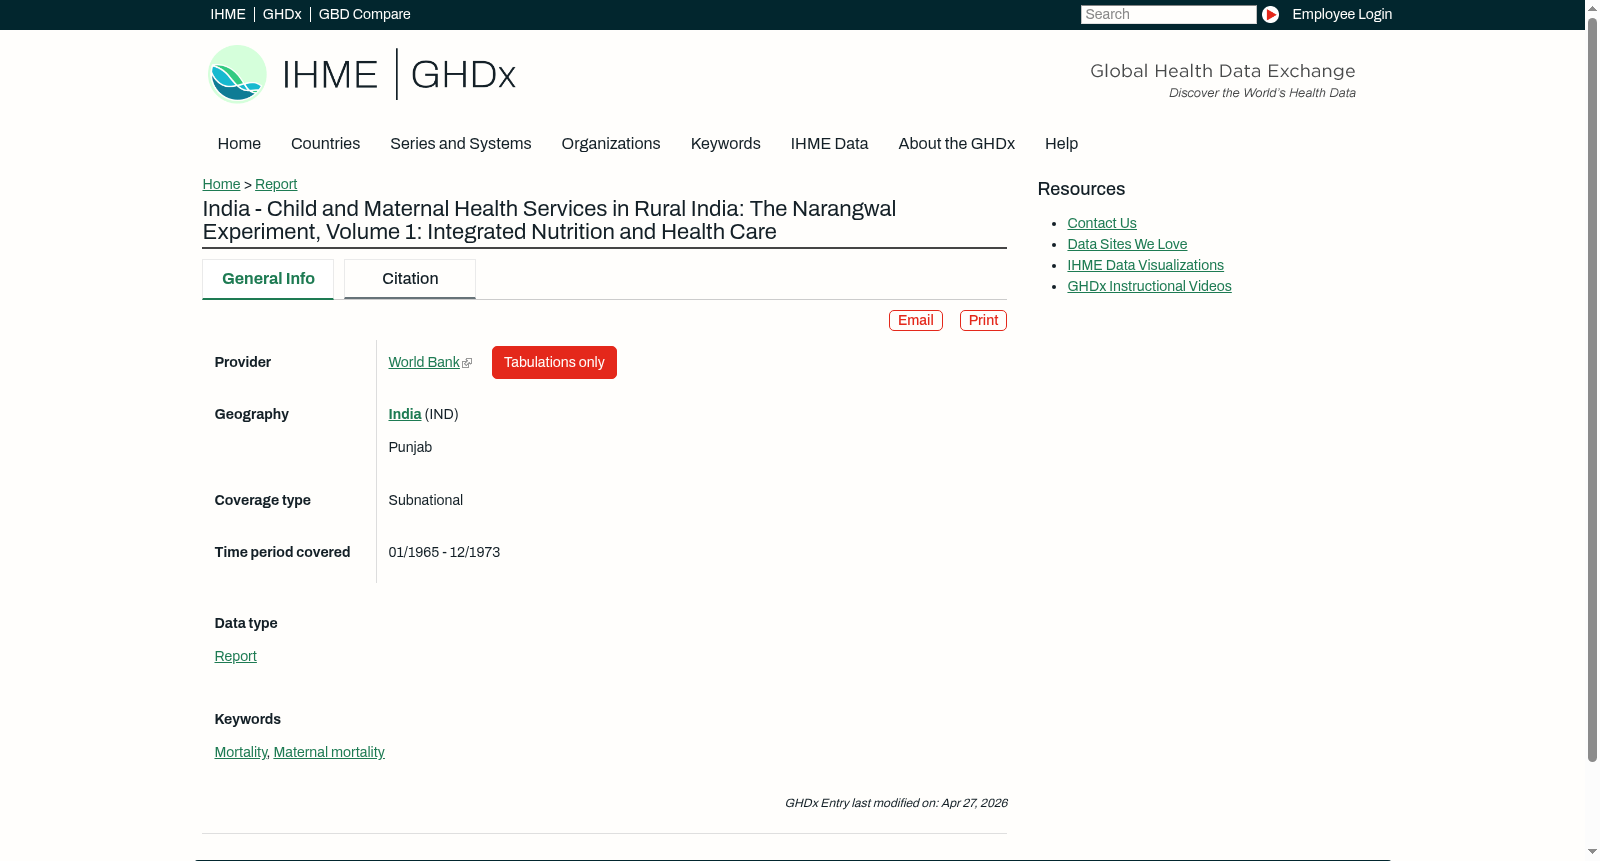This screenshot has width=1600, height=861.
Task: Click the scrollbar down arrow
Action: tap(1592, 853)
